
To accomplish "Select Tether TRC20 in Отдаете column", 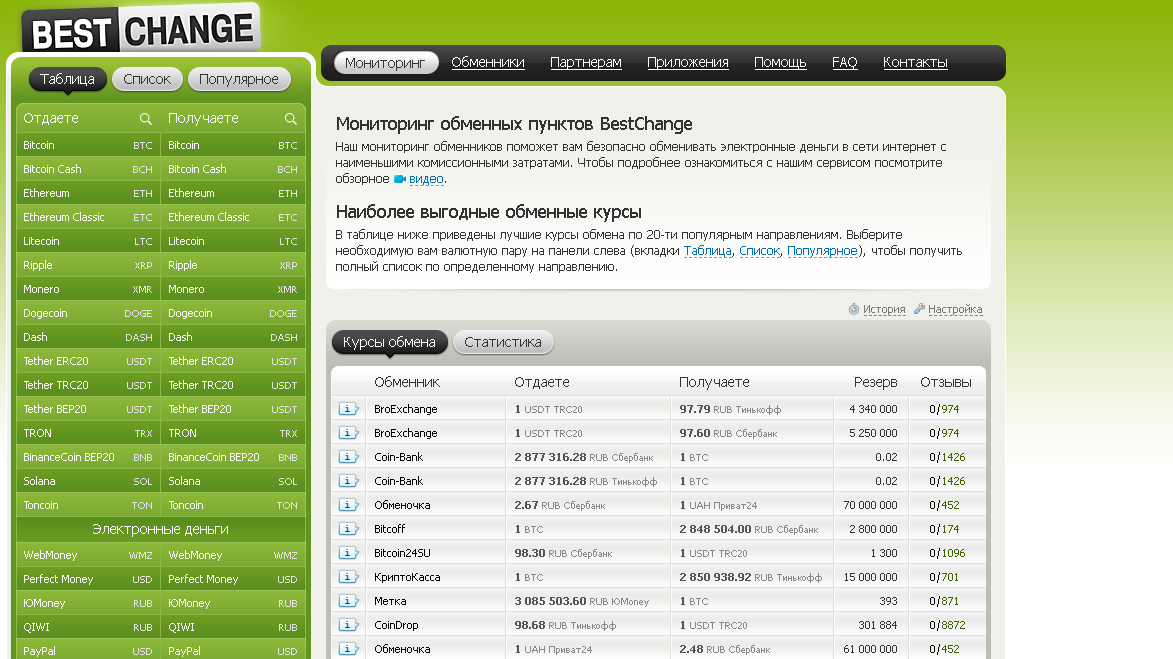I will (88, 384).
